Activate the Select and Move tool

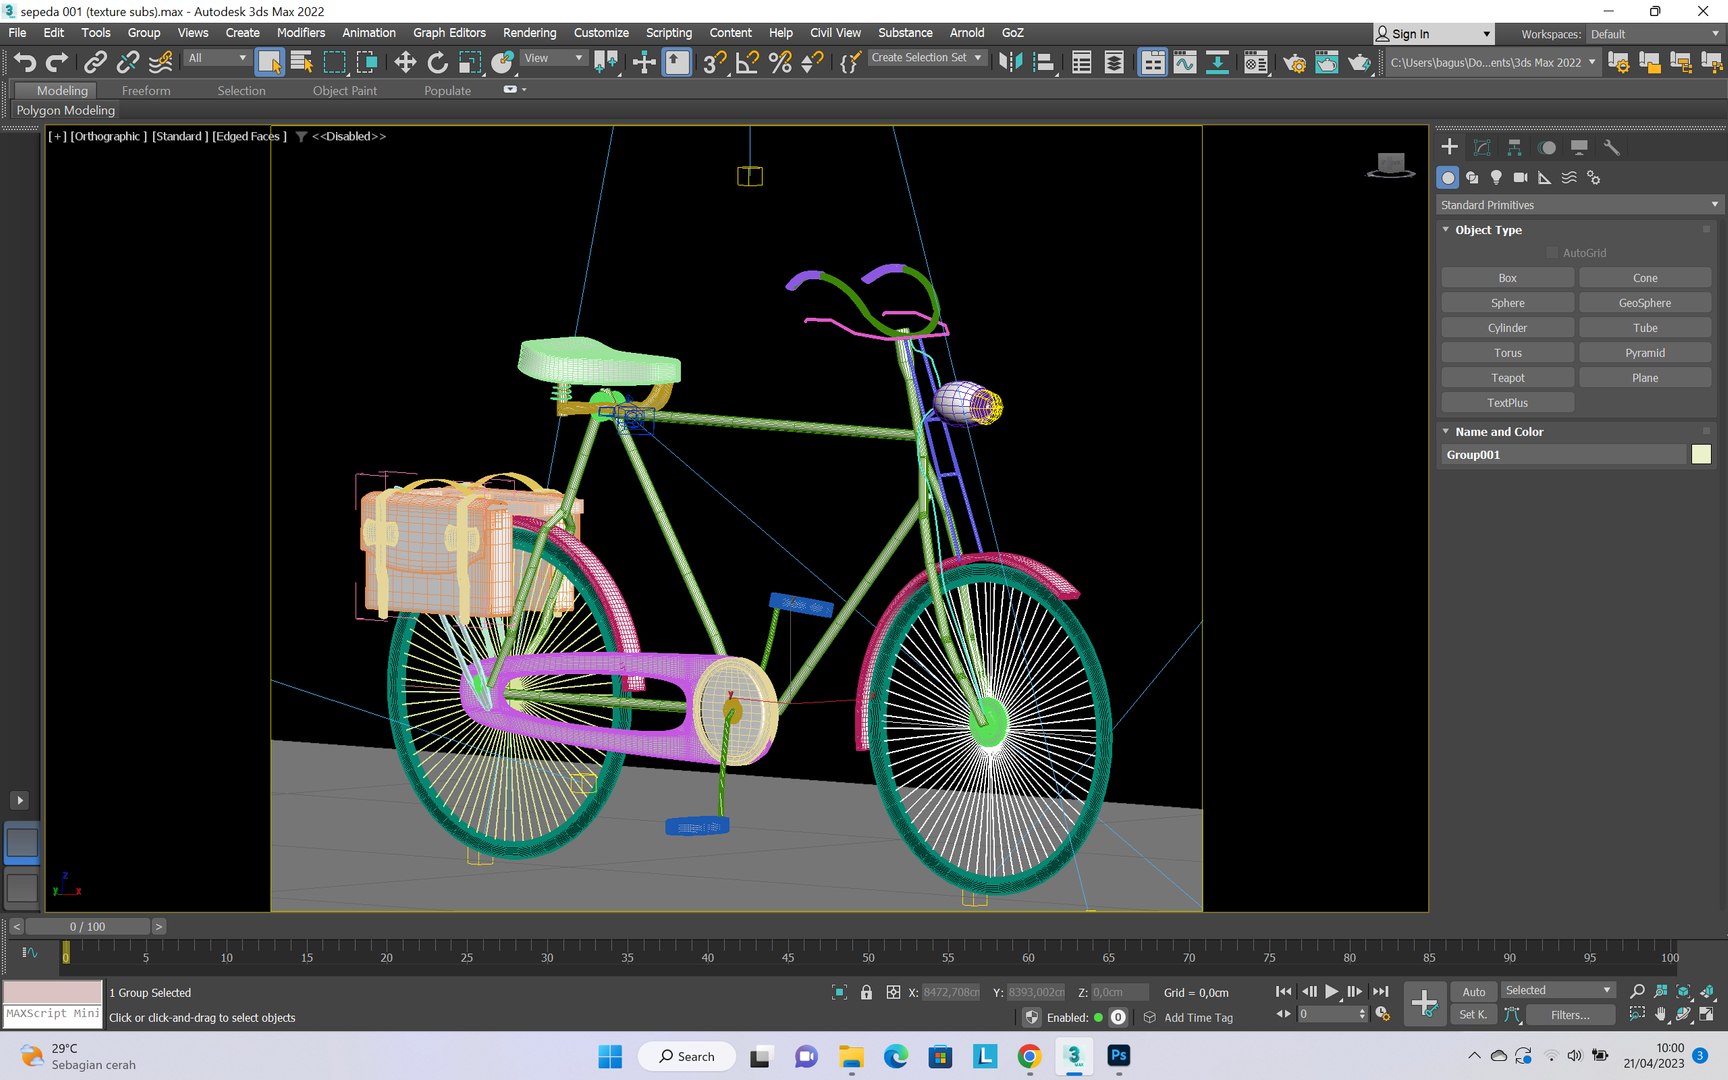(405, 62)
